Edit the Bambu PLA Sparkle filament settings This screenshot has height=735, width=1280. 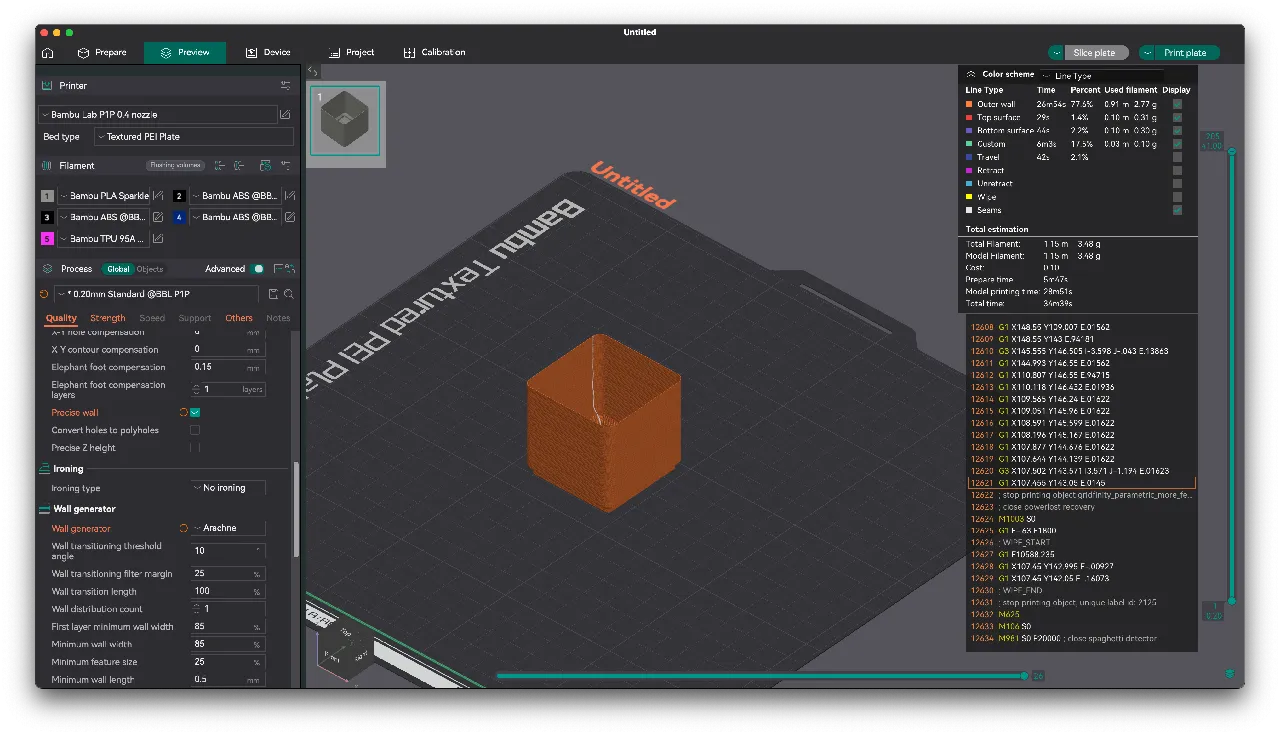tap(156, 196)
